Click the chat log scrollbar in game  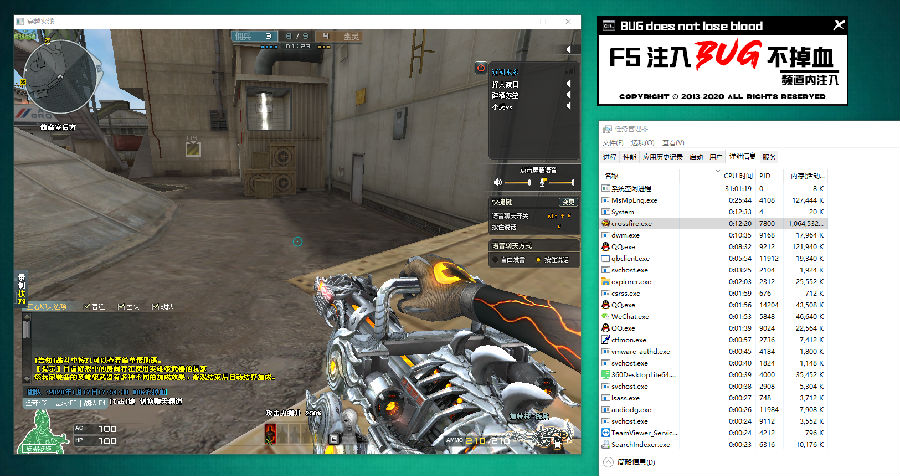pyautogui.click(x=26, y=349)
